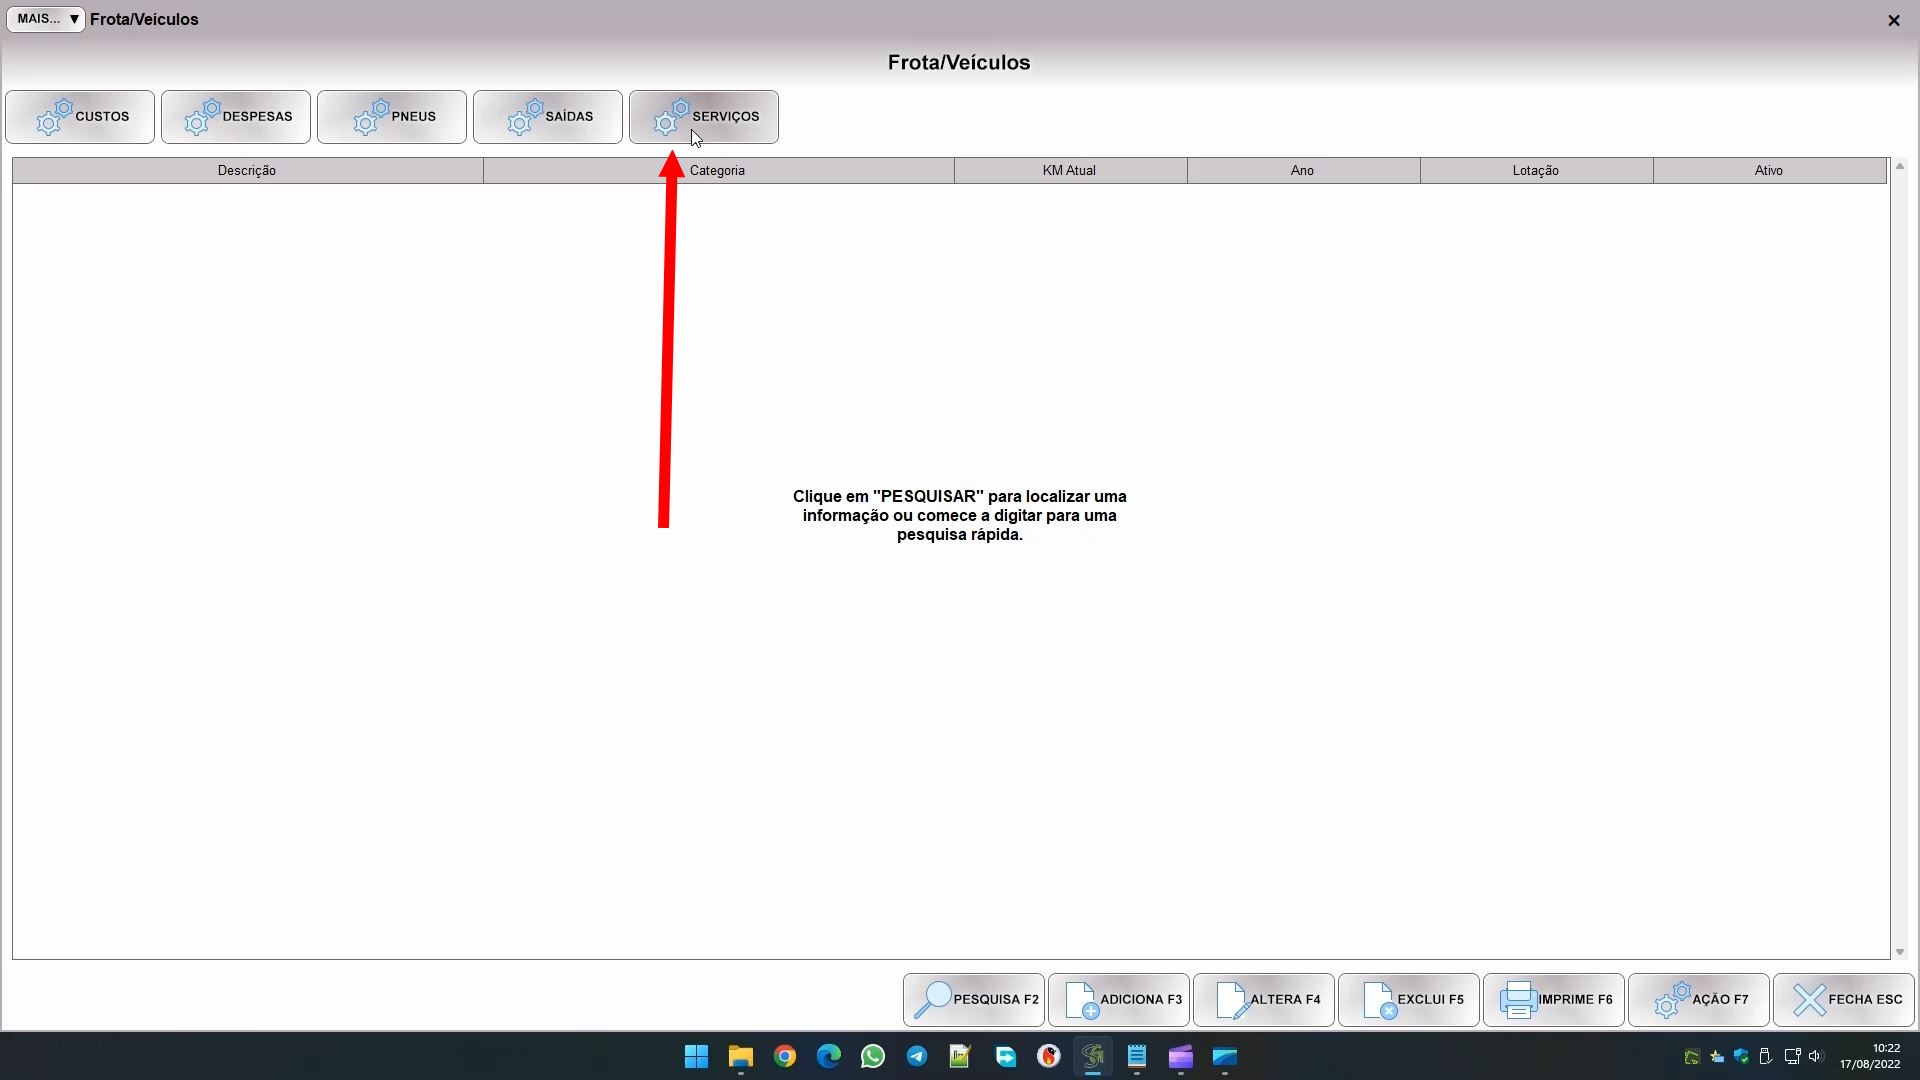Click the scrollbar up arrow
Viewport: 1920px width, 1080px height.
(1900, 166)
